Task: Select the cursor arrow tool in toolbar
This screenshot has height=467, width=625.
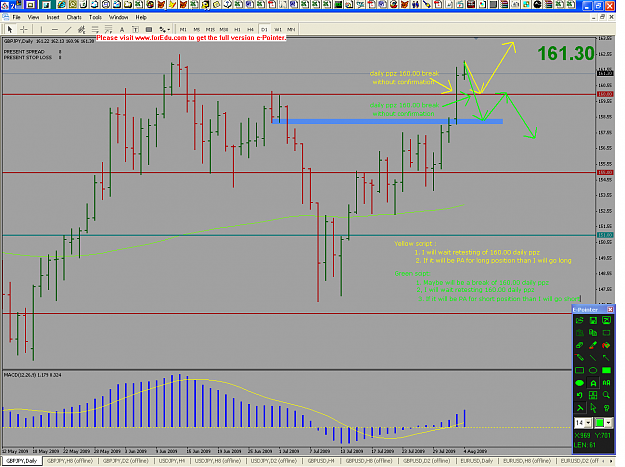Action: click(10, 29)
